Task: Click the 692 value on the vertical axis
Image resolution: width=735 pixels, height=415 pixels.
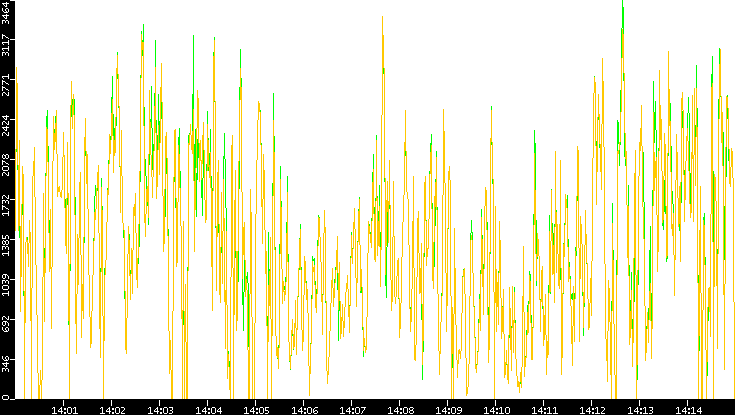Action: (6, 324)
